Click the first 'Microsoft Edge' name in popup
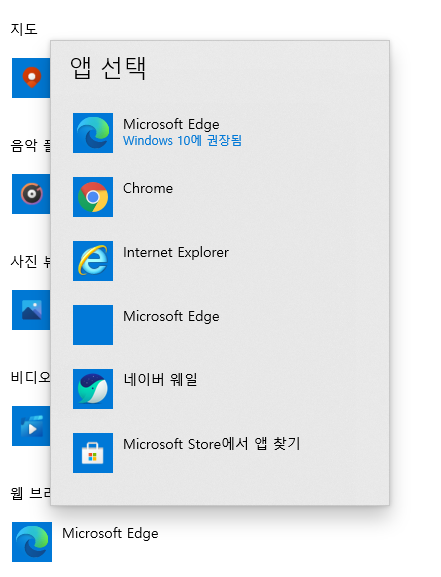This screenshot has height=577, width=441. tap(171, 125)
